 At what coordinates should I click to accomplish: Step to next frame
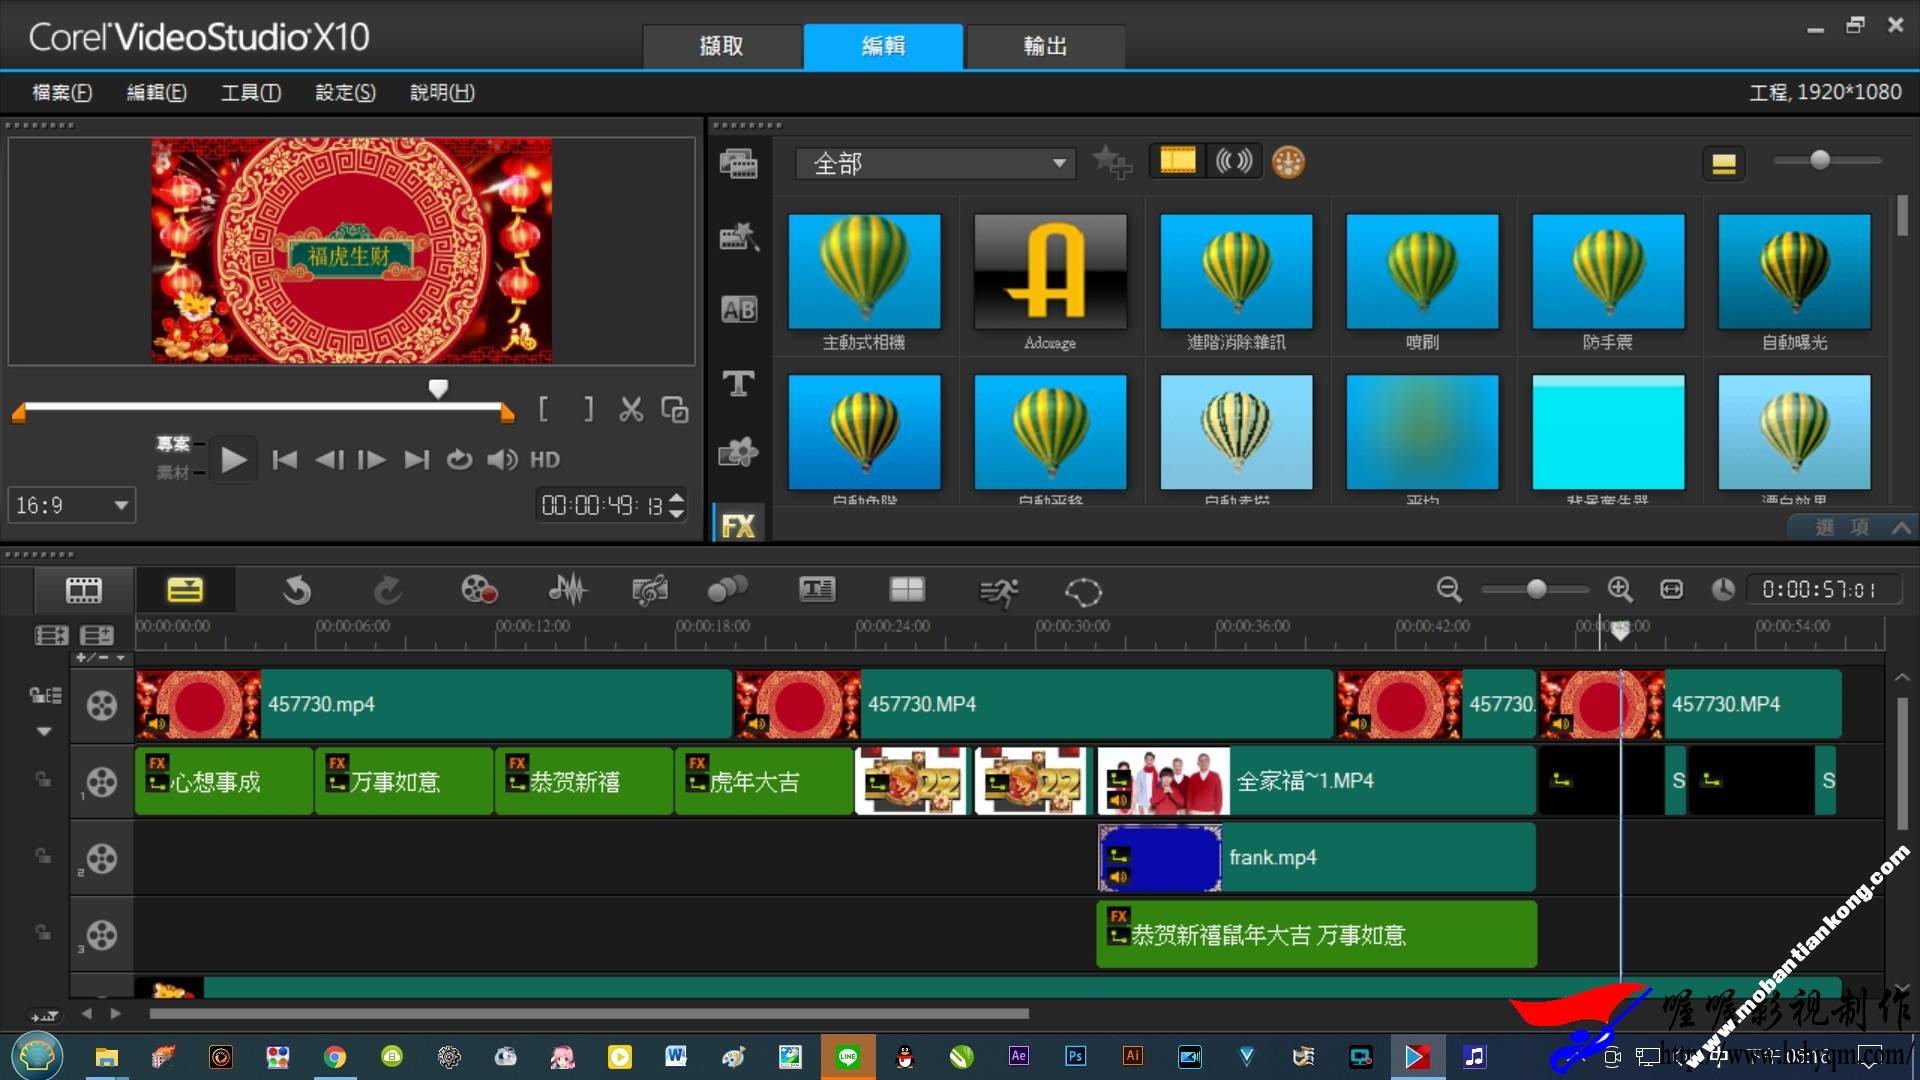click(x=372, y=460)
